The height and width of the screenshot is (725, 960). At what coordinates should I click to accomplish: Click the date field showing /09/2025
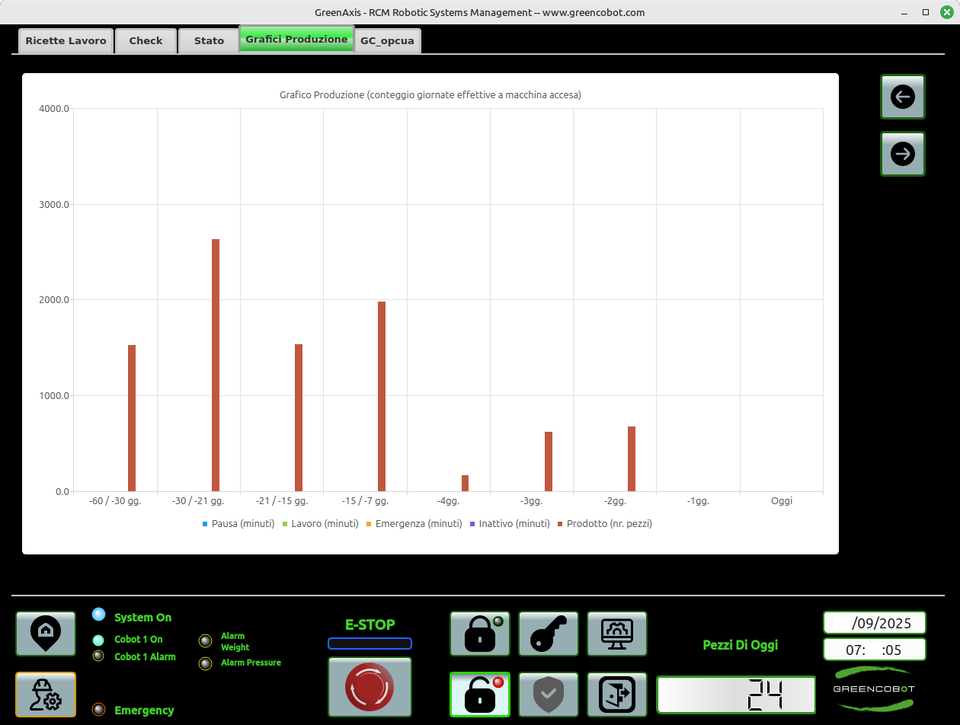[874, 622]
